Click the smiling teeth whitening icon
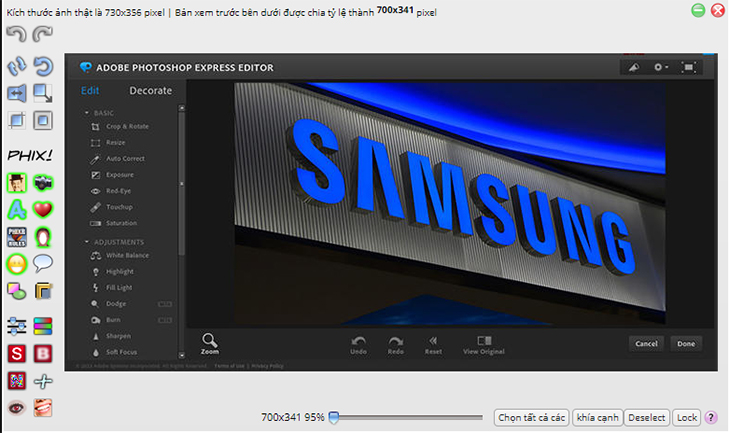730x433 pixels. tap(43, 408)
